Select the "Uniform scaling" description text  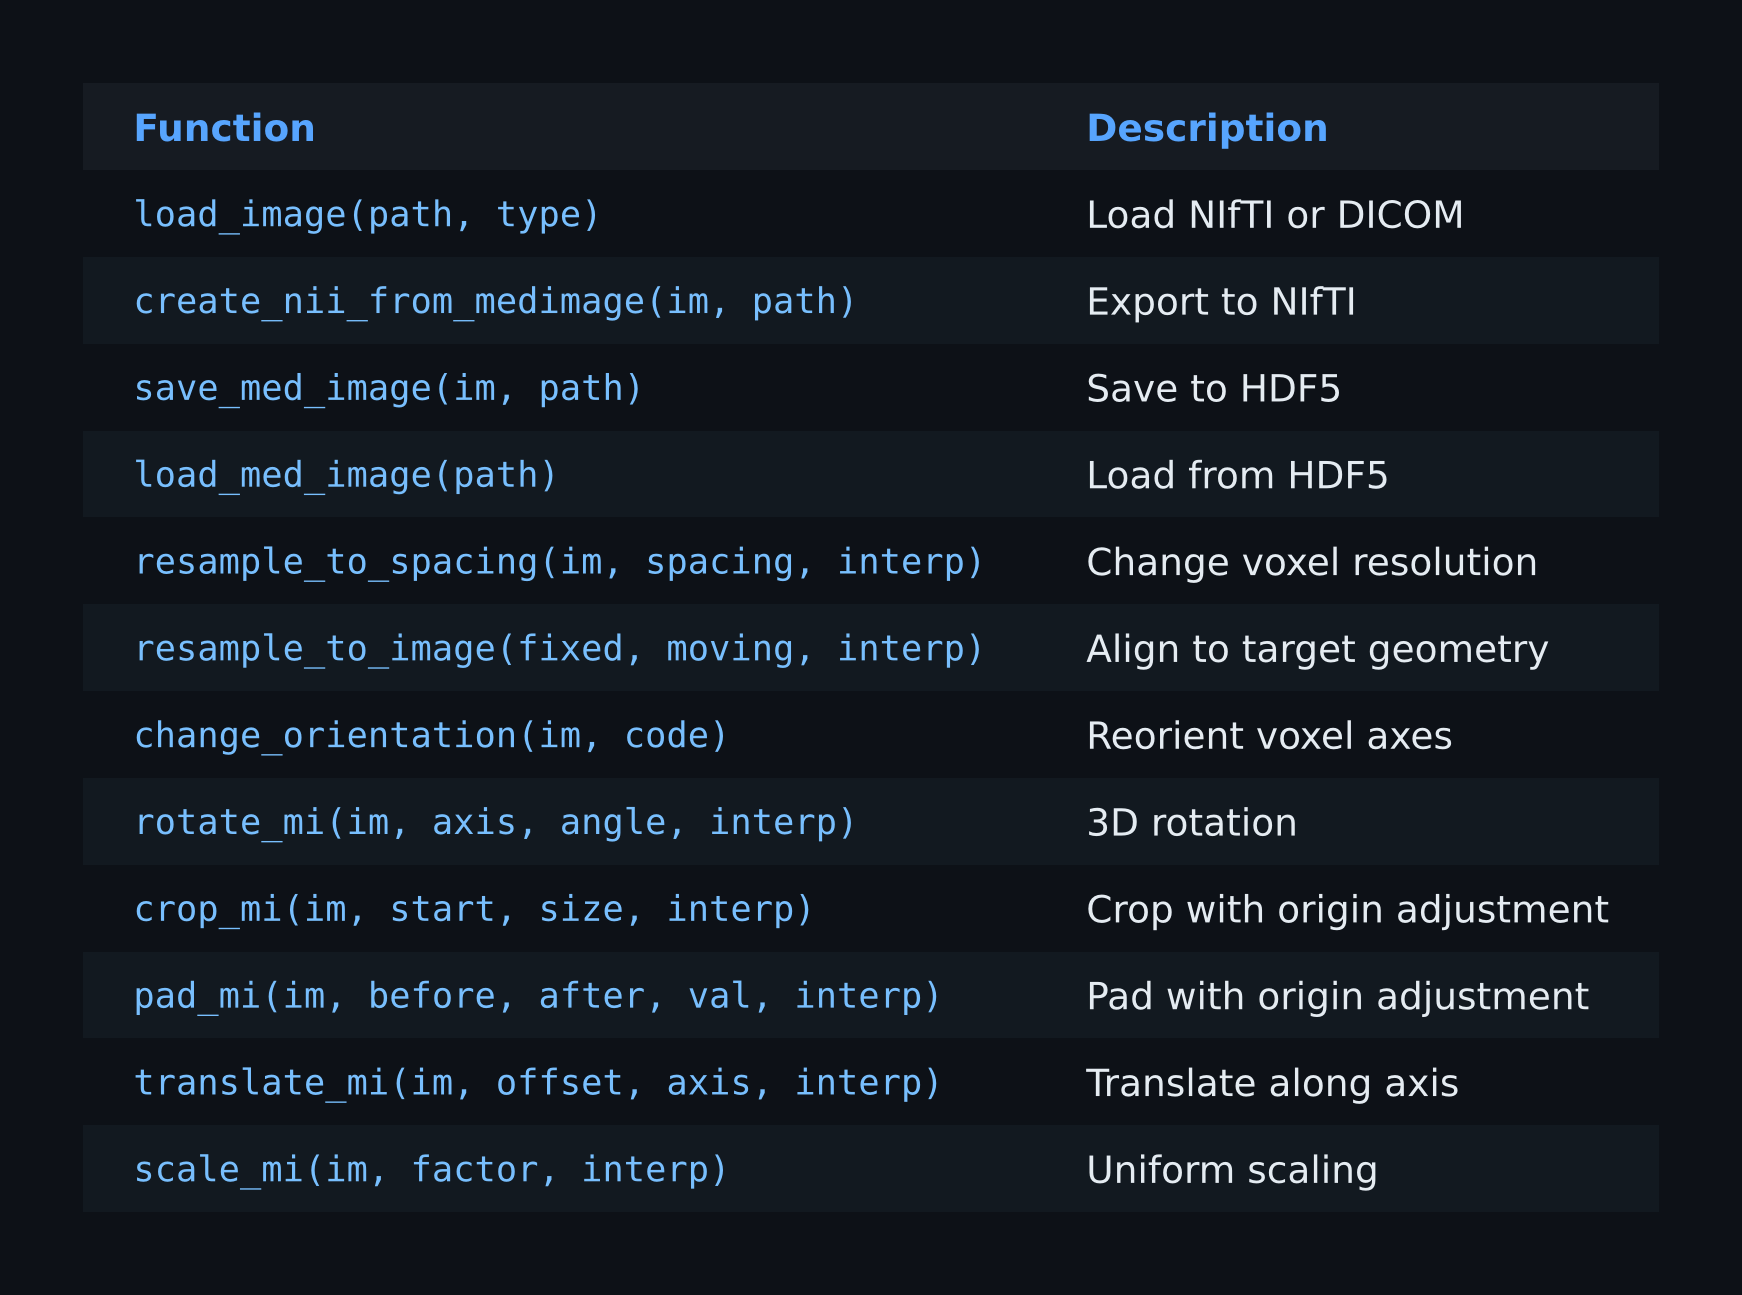click(x=1231, y=1170)
